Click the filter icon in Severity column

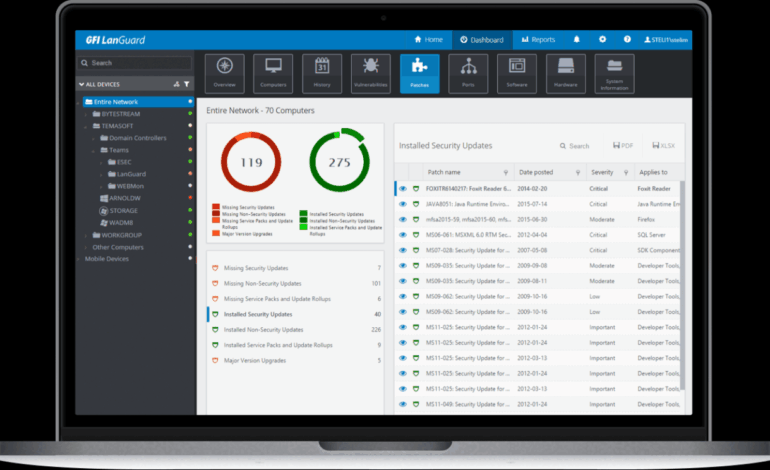coord(626,172)
